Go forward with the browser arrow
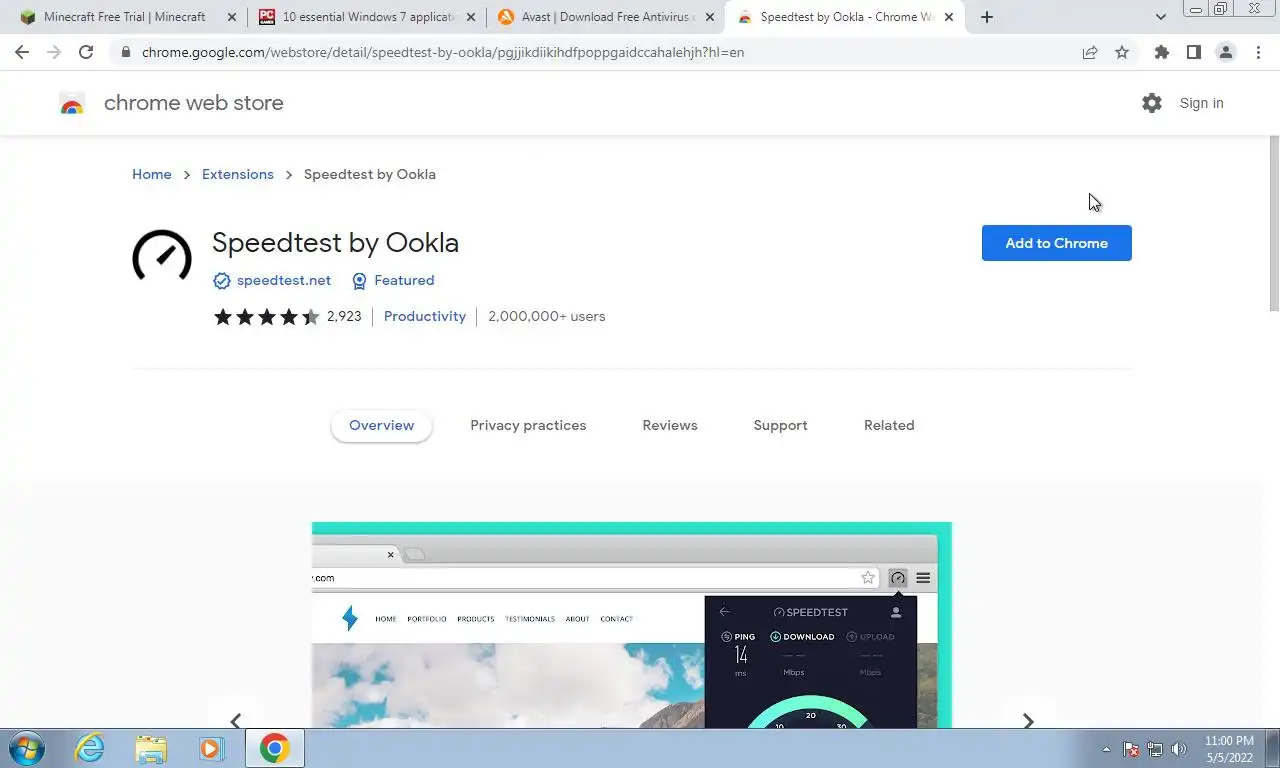 54,52
